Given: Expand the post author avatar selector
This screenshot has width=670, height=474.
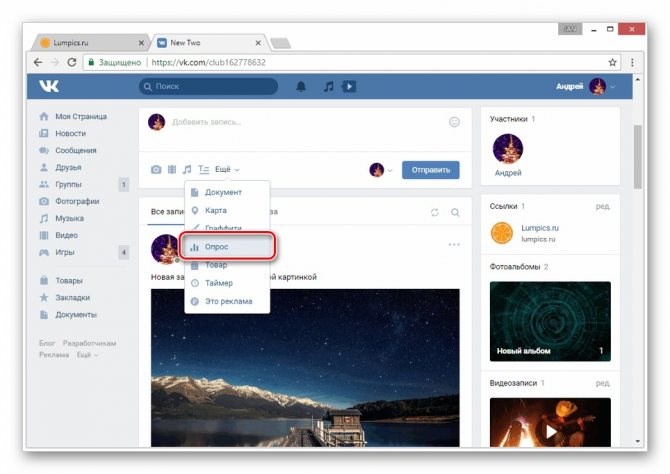Looking at the screenshot, I should [381, 170].
